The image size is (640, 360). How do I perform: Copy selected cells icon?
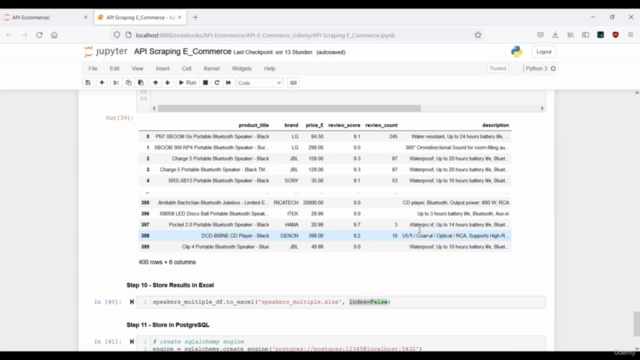[x=128, y=83]
